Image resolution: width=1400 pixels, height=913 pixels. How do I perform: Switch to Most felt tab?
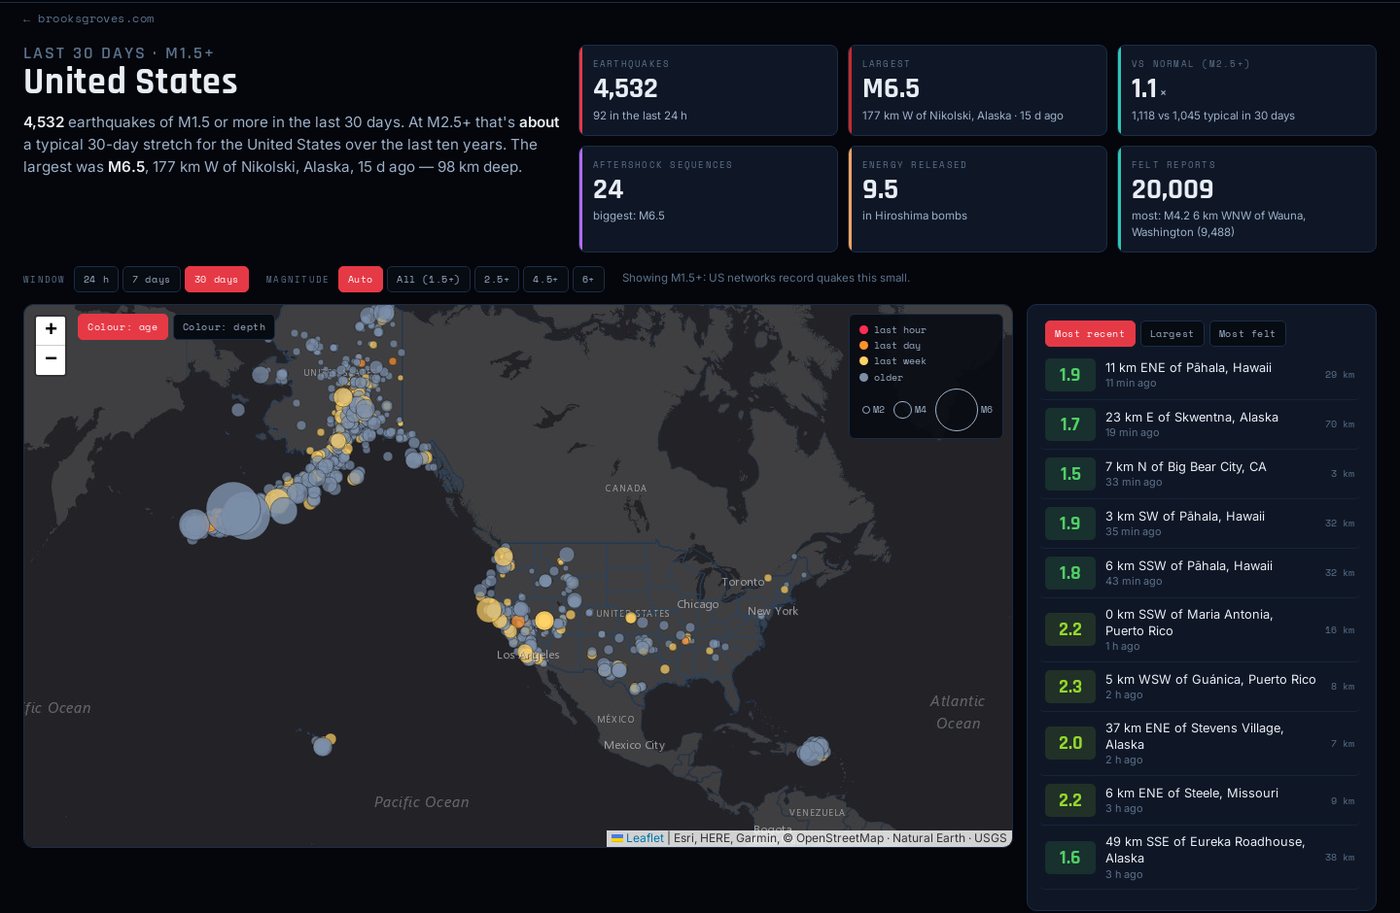(x=1247, y=334)
